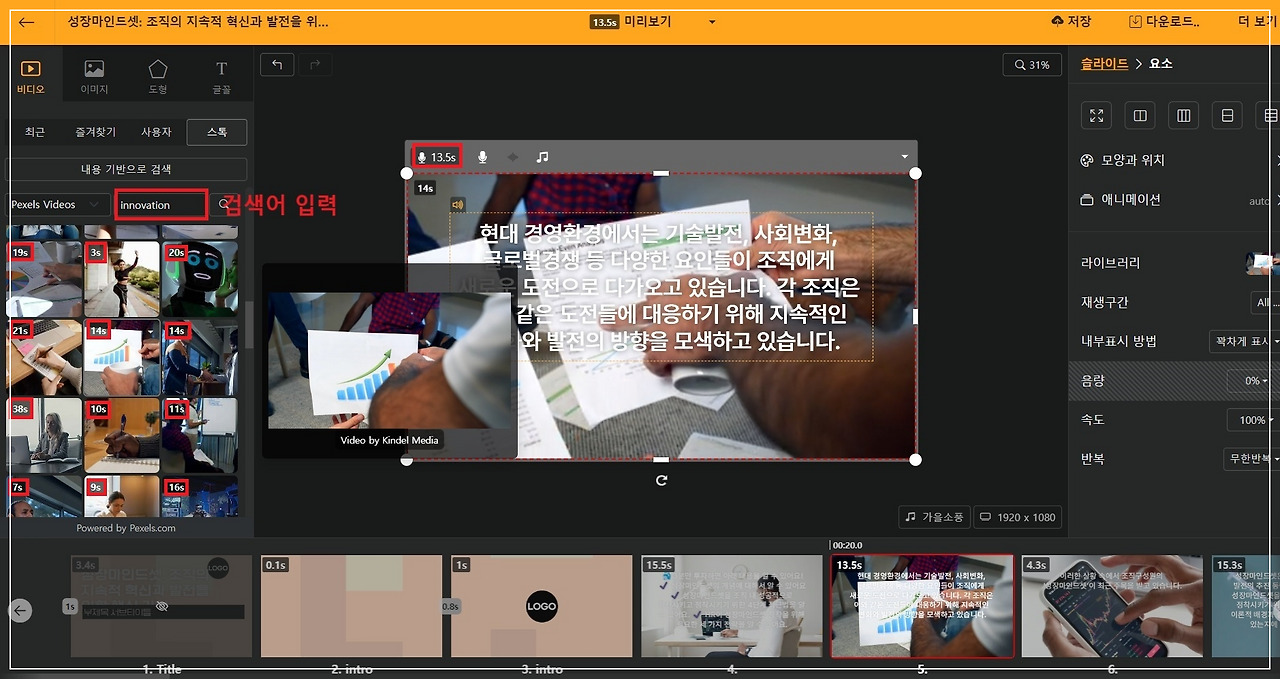This screenshot has width=1280, height=679.
Task: Open the 31% zoom control
Action: [1032, 65]
